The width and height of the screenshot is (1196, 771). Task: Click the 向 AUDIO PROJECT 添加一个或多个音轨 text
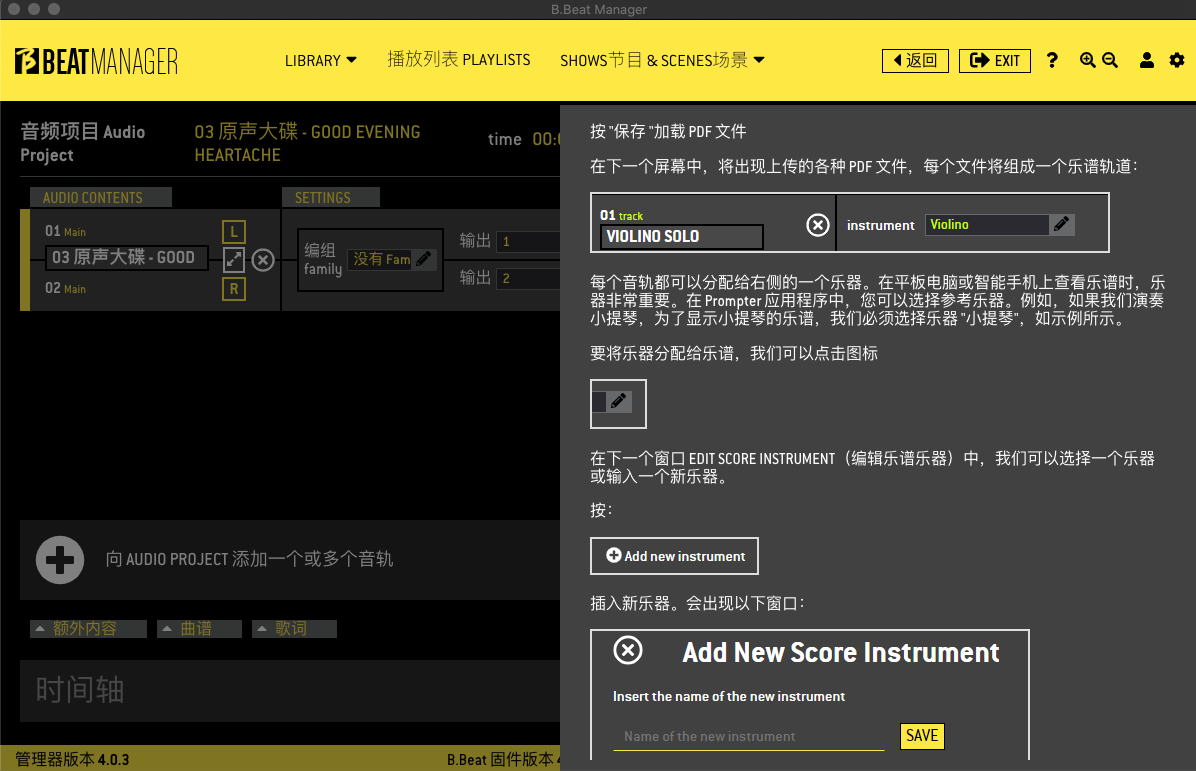(249, 559)
